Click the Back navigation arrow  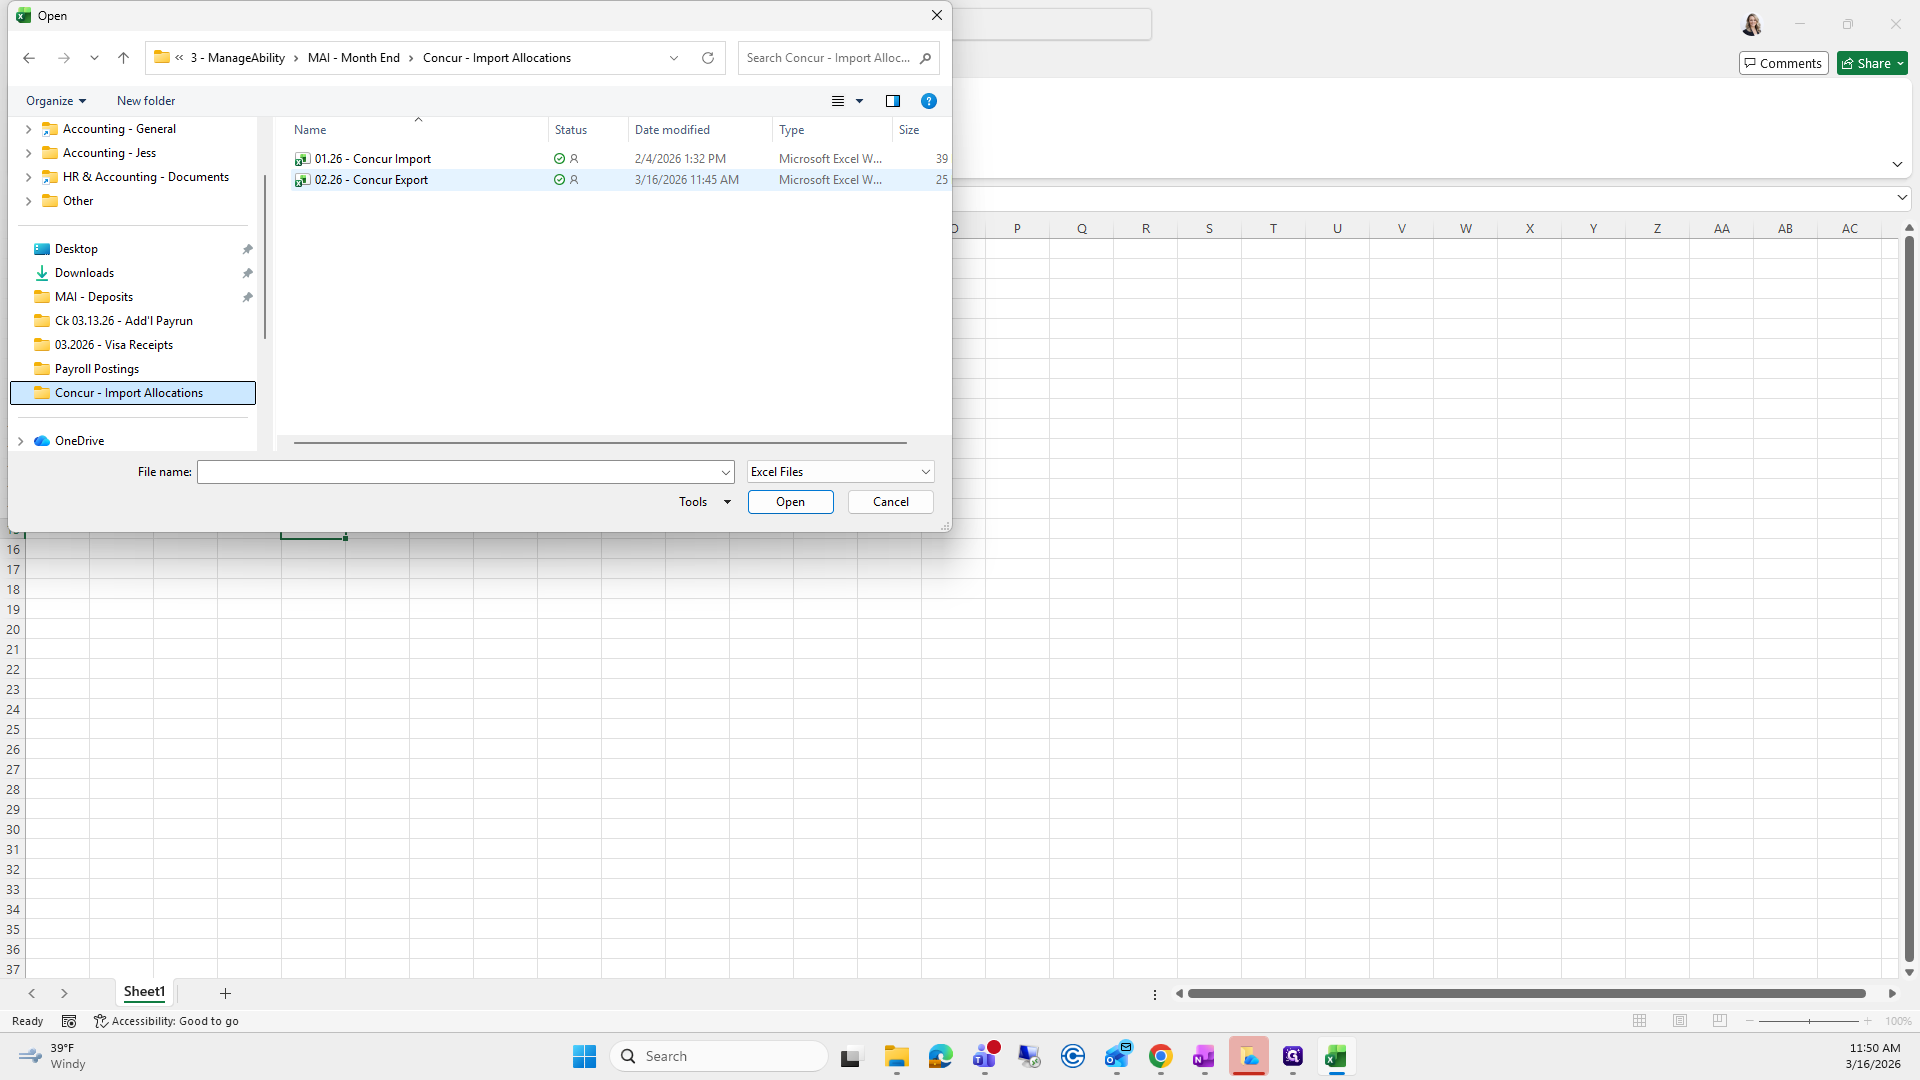29,58
